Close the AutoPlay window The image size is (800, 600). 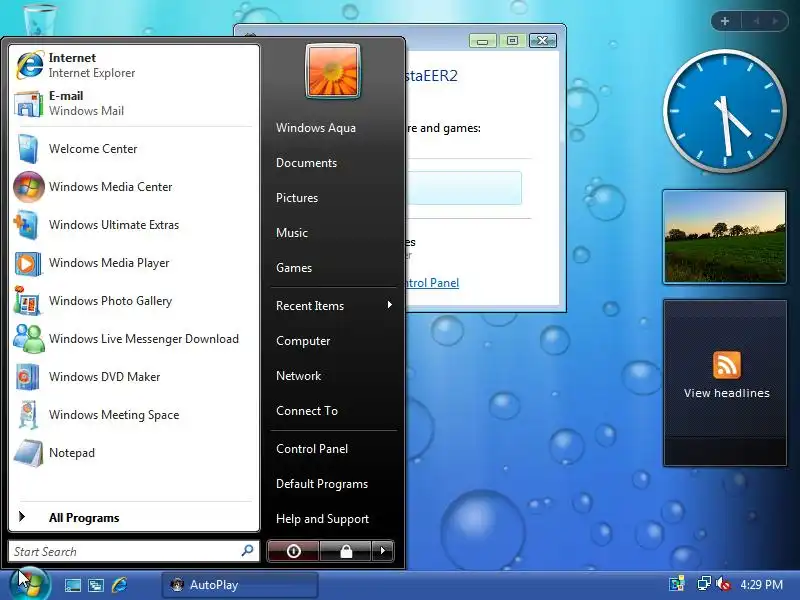coord(542,40)
